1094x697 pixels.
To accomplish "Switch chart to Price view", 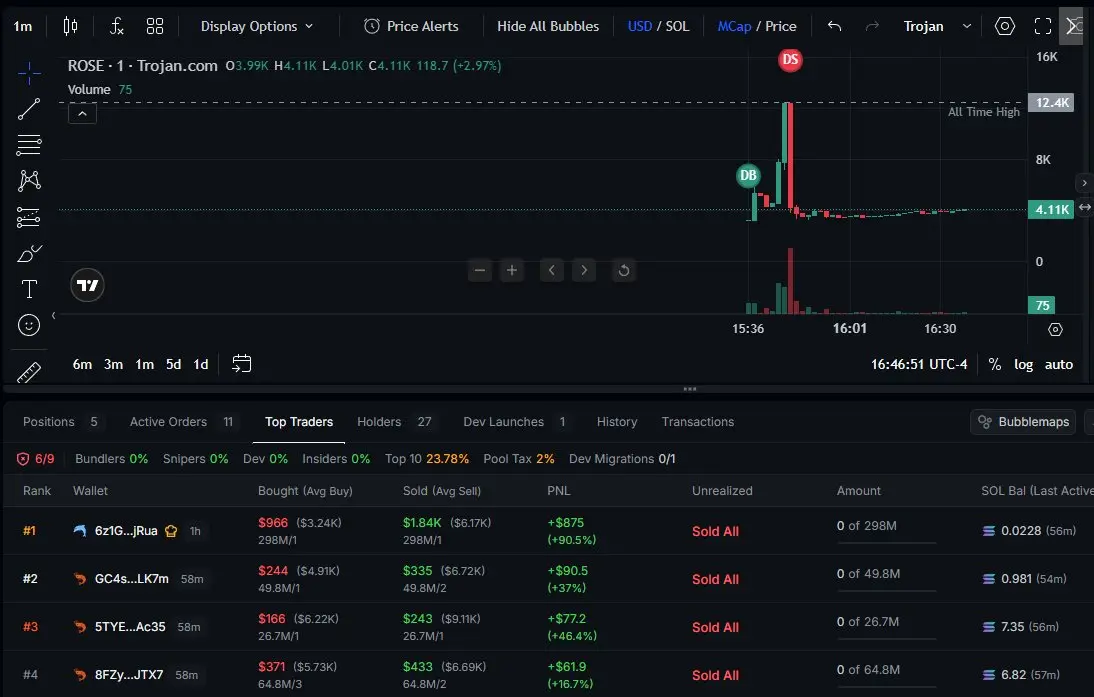I will coord(781,27).
